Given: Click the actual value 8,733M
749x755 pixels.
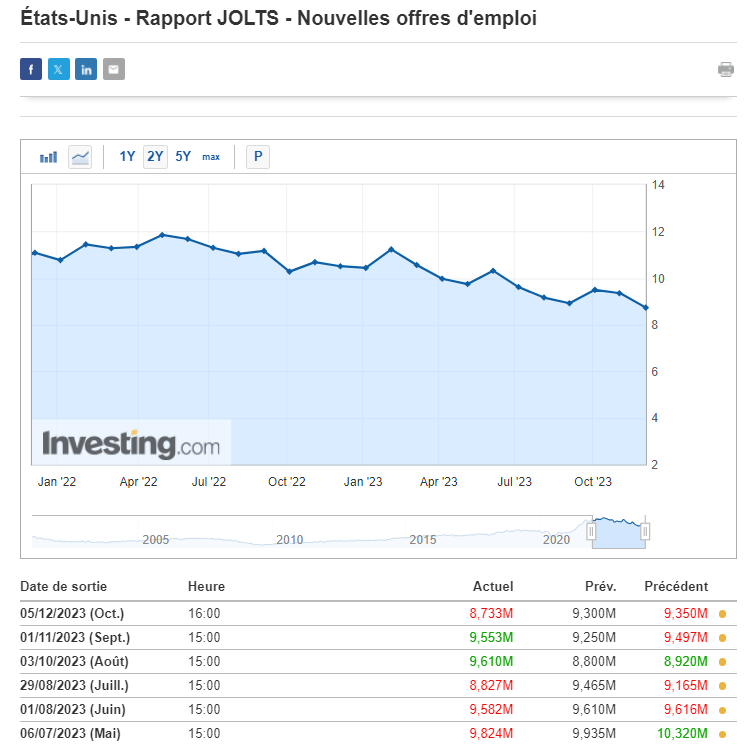Looking at the screenshot, I should (x=491, y=613).
